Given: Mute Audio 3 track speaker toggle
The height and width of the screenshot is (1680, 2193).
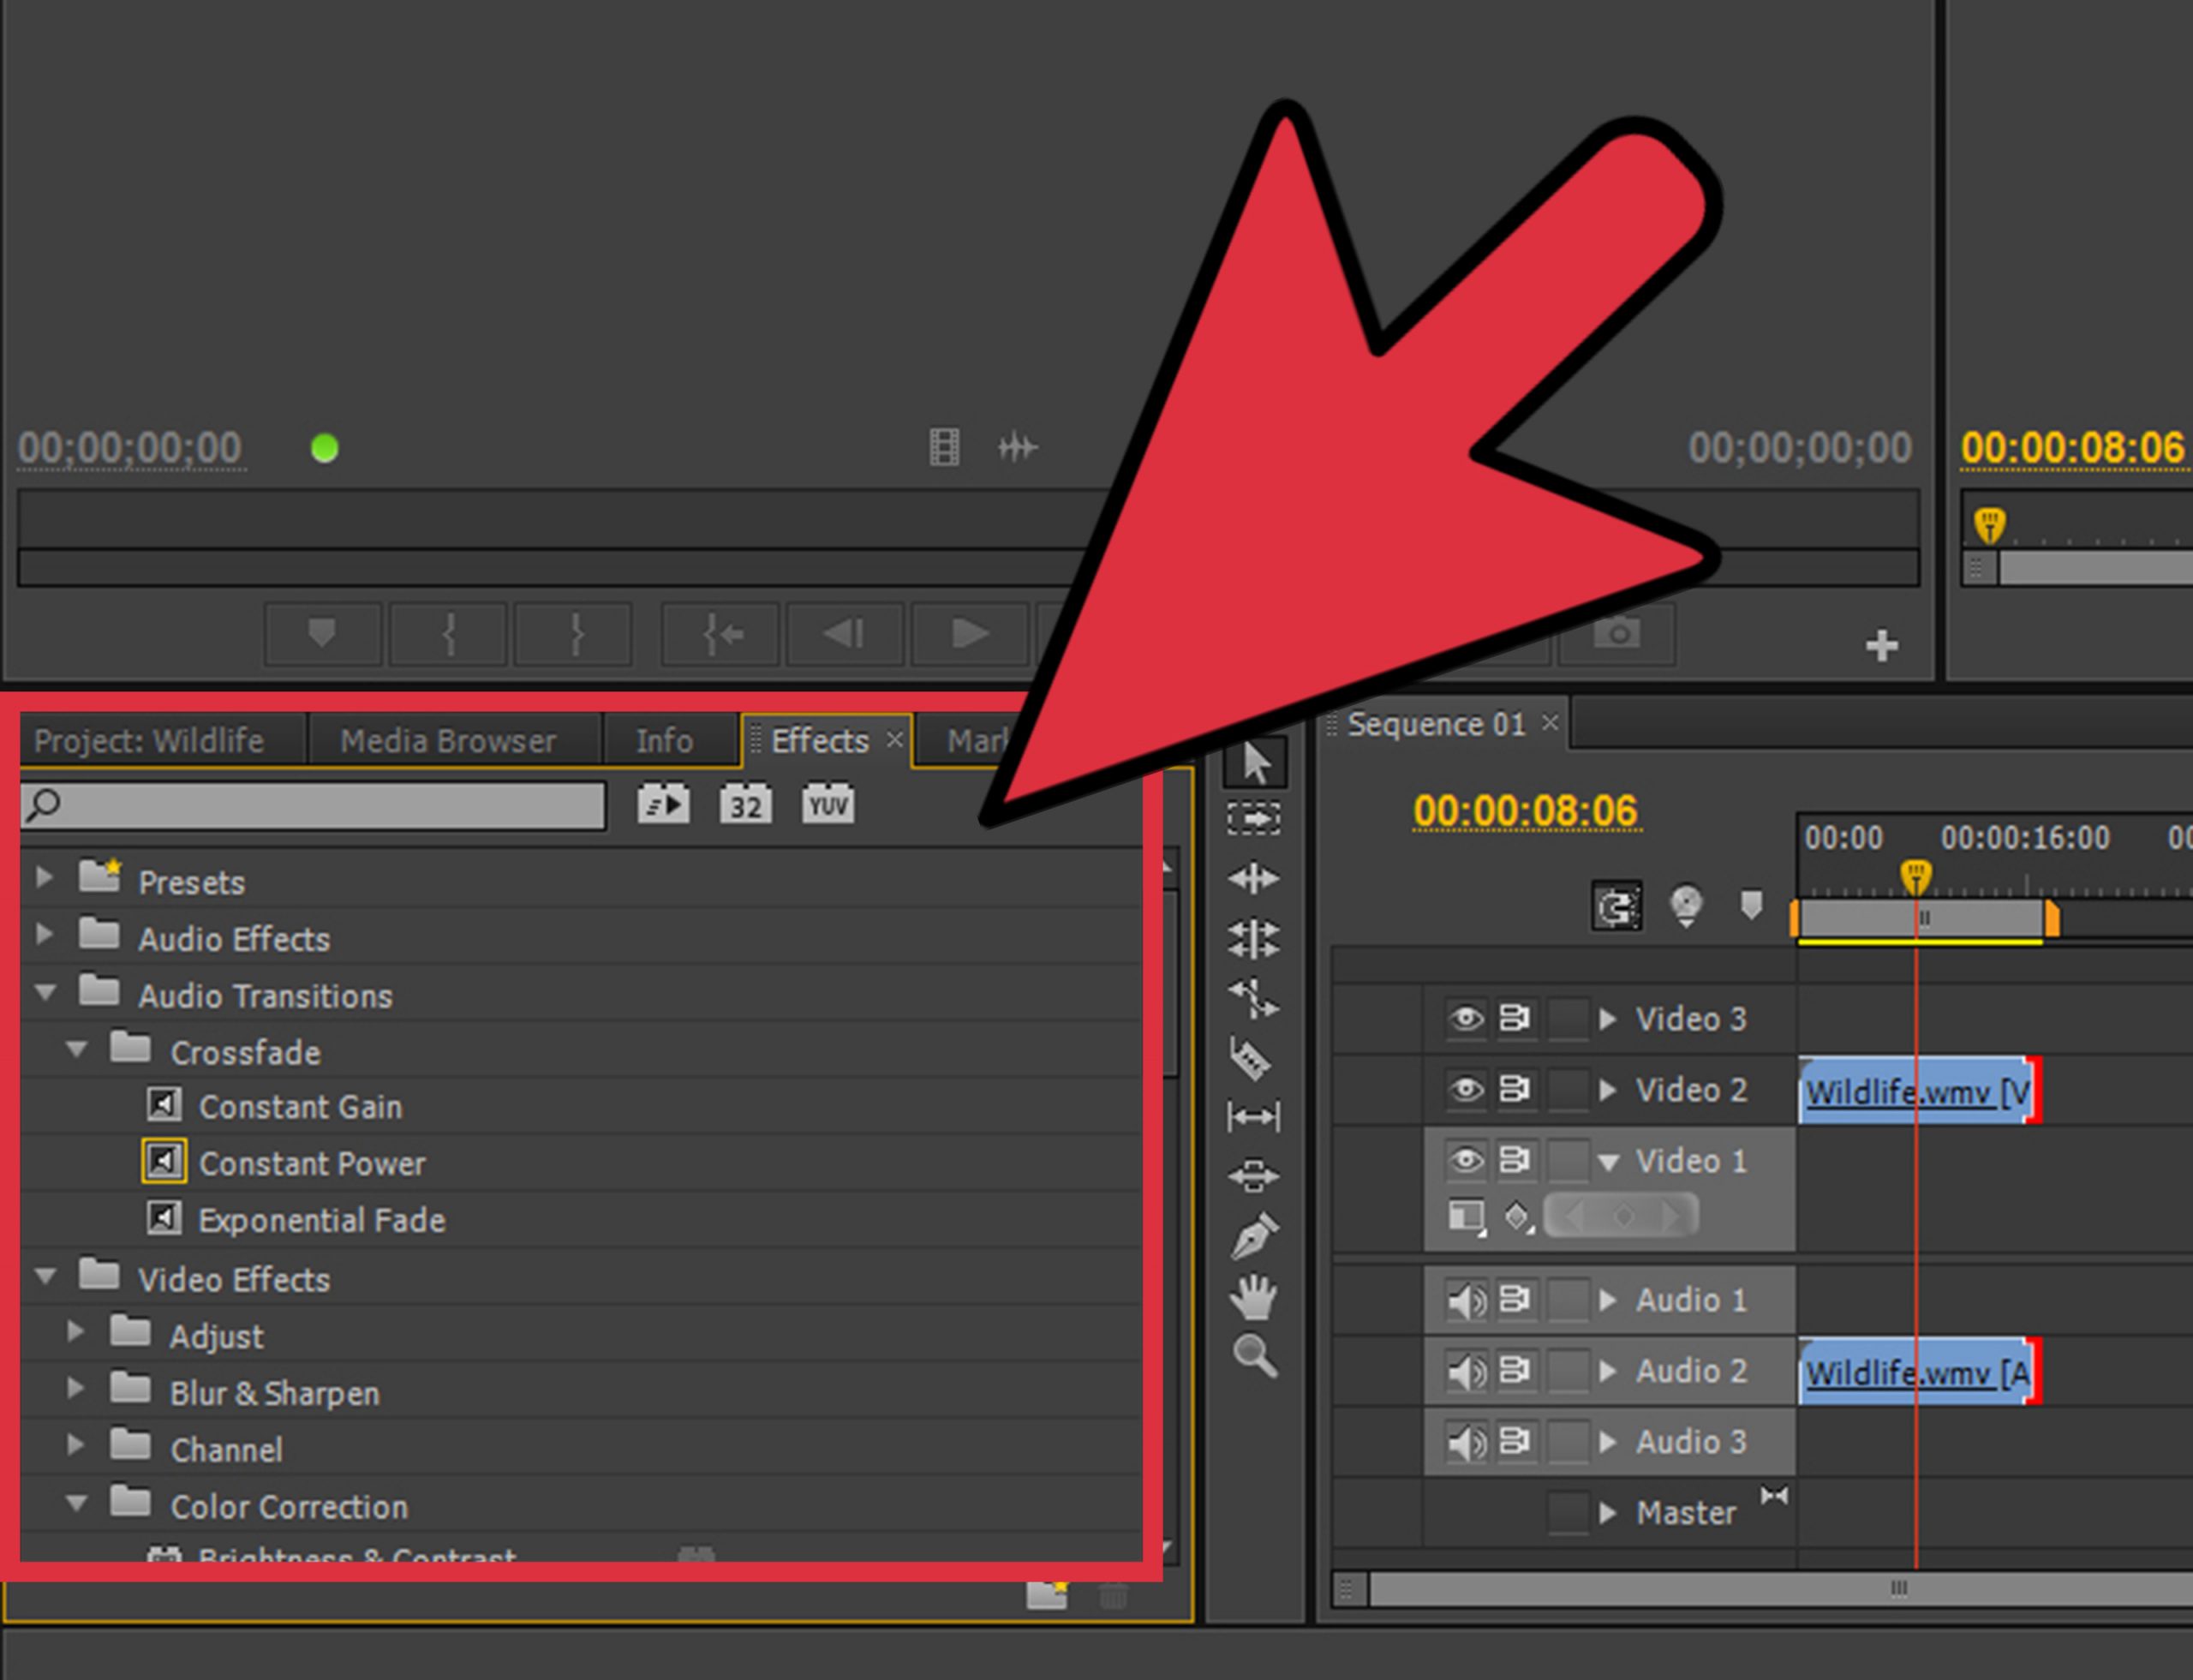Looking at the screenshot, I should tap(1466, 1443).
